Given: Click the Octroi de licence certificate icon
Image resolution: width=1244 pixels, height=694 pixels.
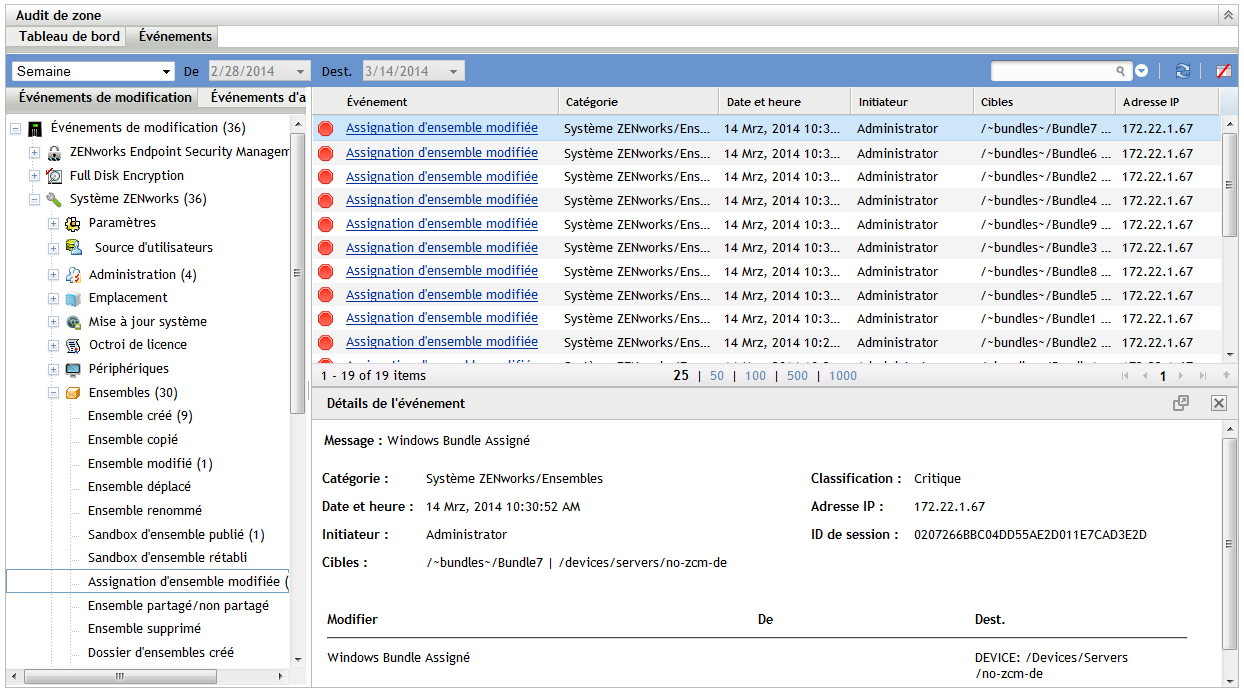Looking at the screenshot, I should [x=73, y=345].
